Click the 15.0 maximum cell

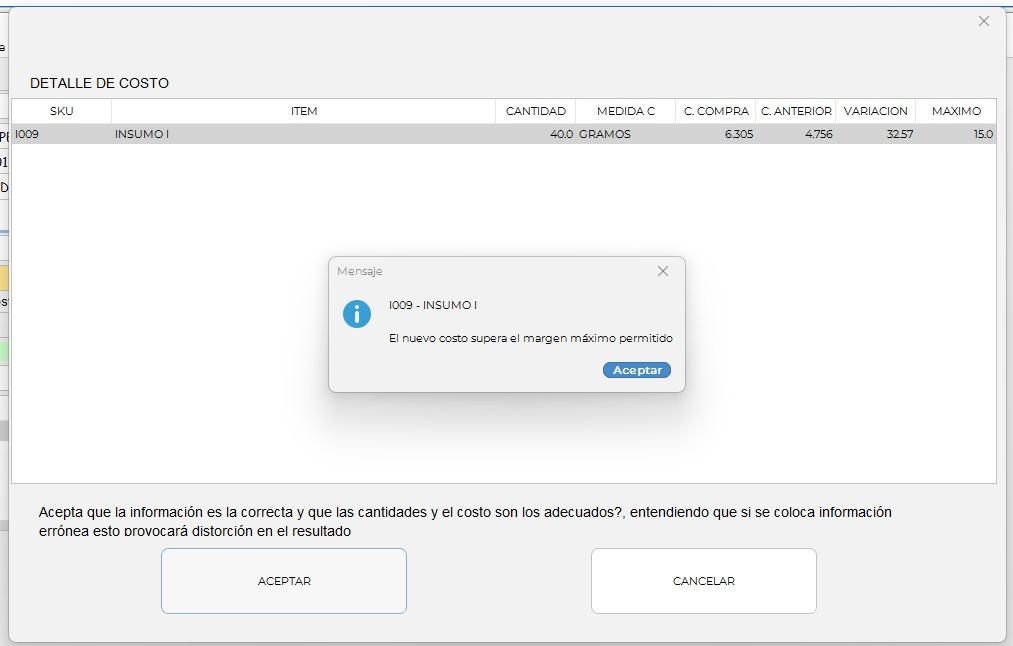click(956, 134)
